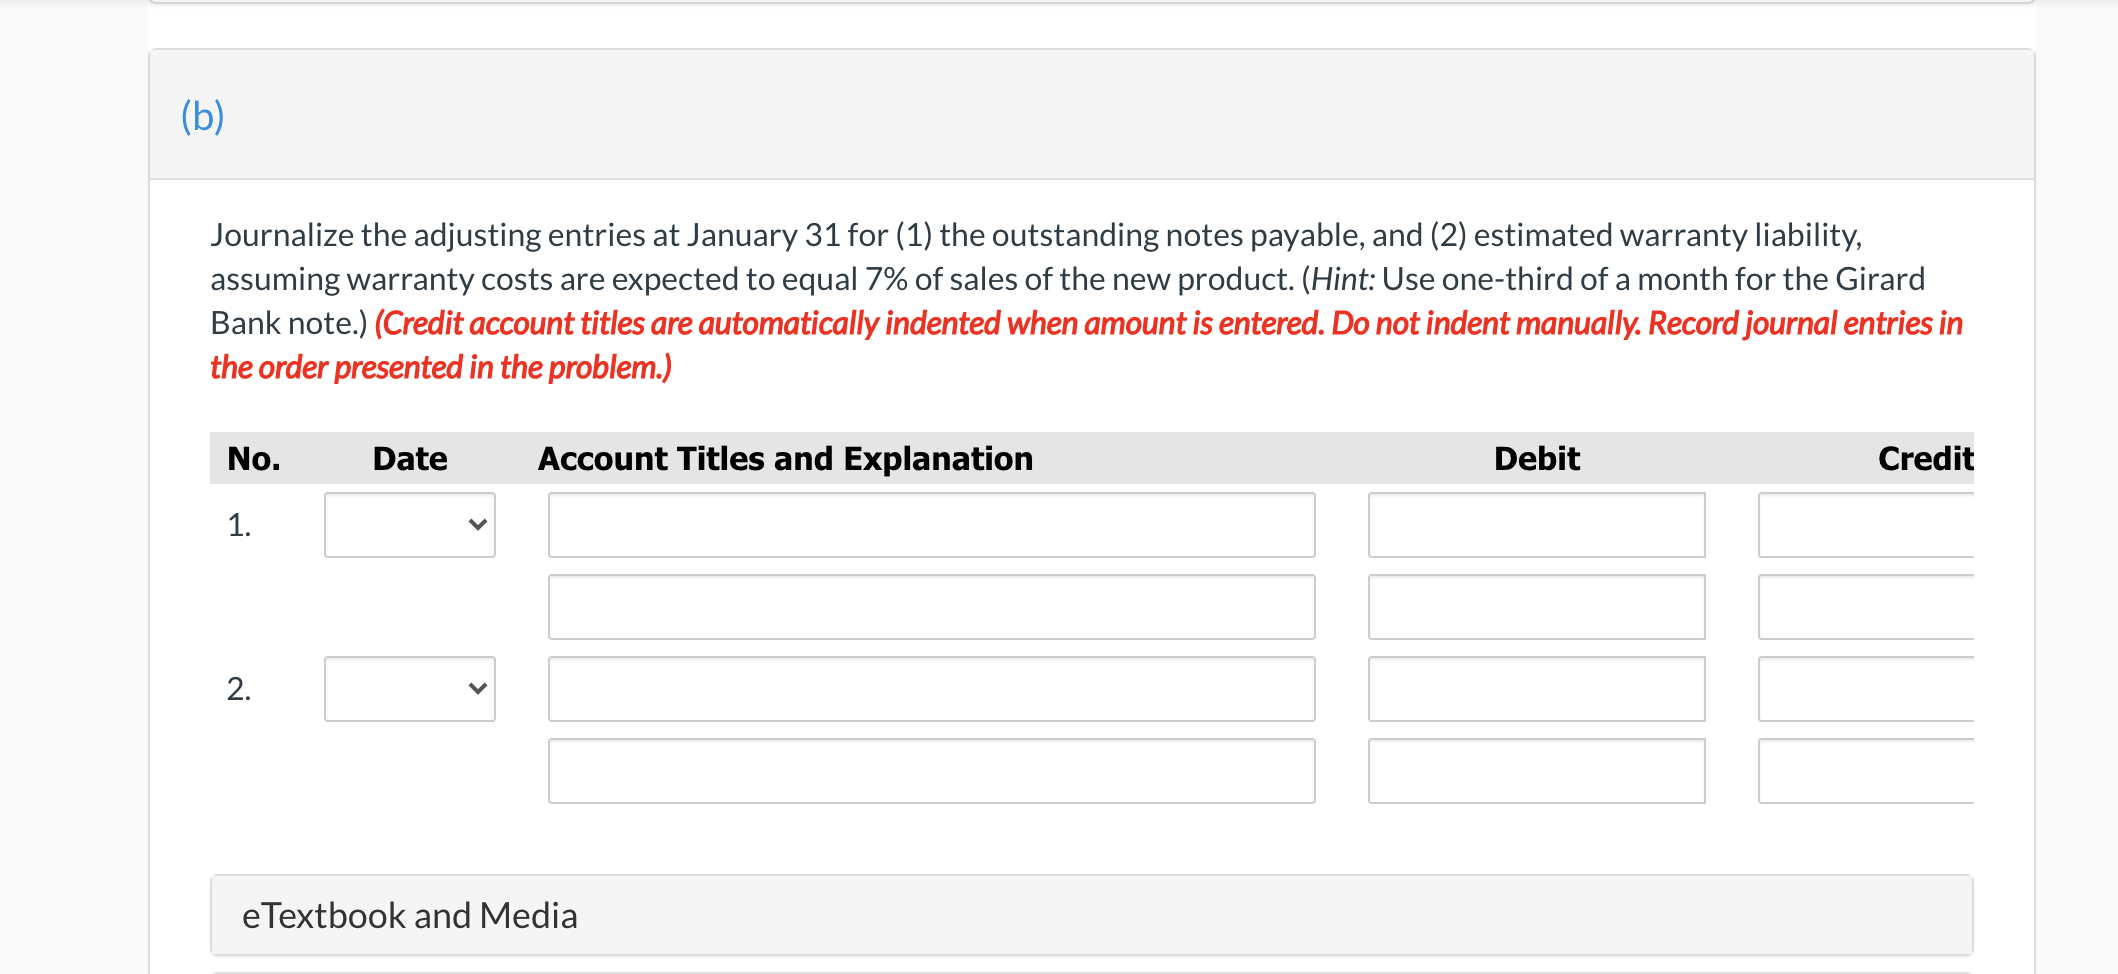Click the Date column header
Viewport: 2118px width, 974px height.
[x=410, y=459]
